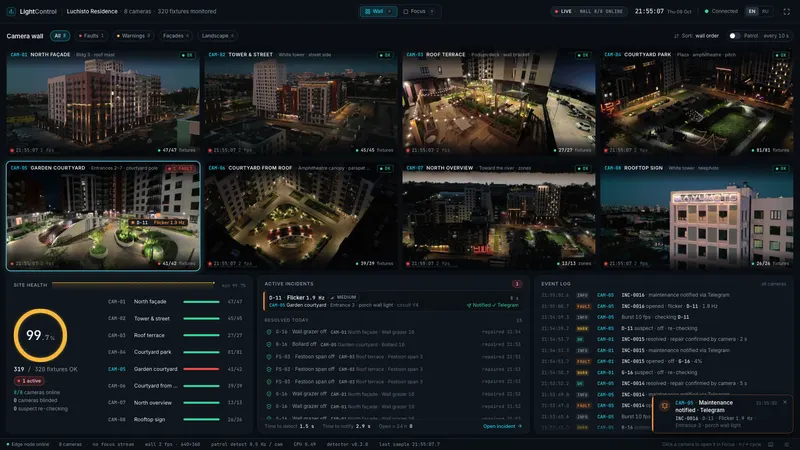This screenshot has height=450, width=800.
Task: Open the active D-11 Flicker incident card
Action: [393, 301]
